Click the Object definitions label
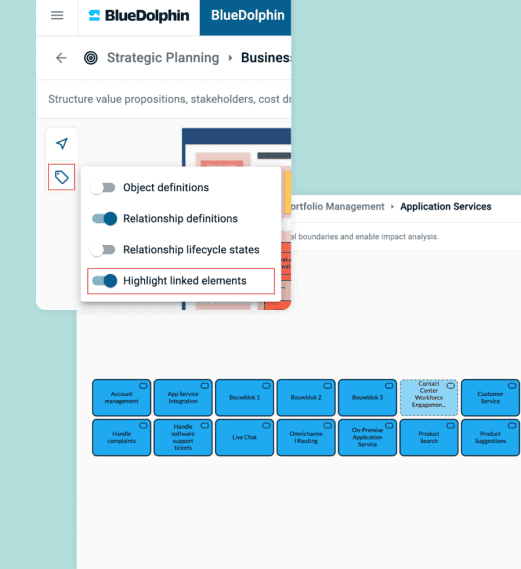The height and width of the screenshot is (569, 521). pos(166,188)
